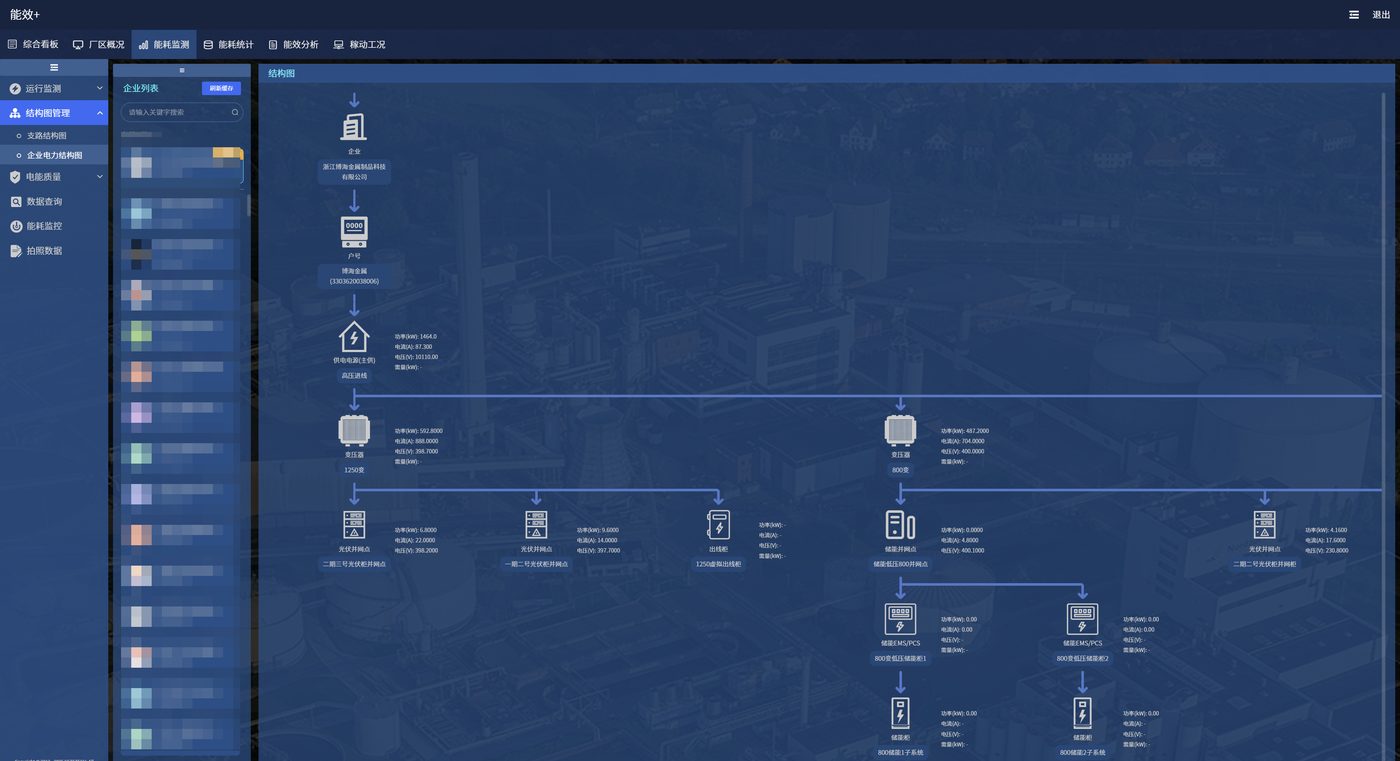Select the 1250虚拟出线柜 cabinet icon
The height and width of the screenshot is (761, 1400).
coord(718,525)
